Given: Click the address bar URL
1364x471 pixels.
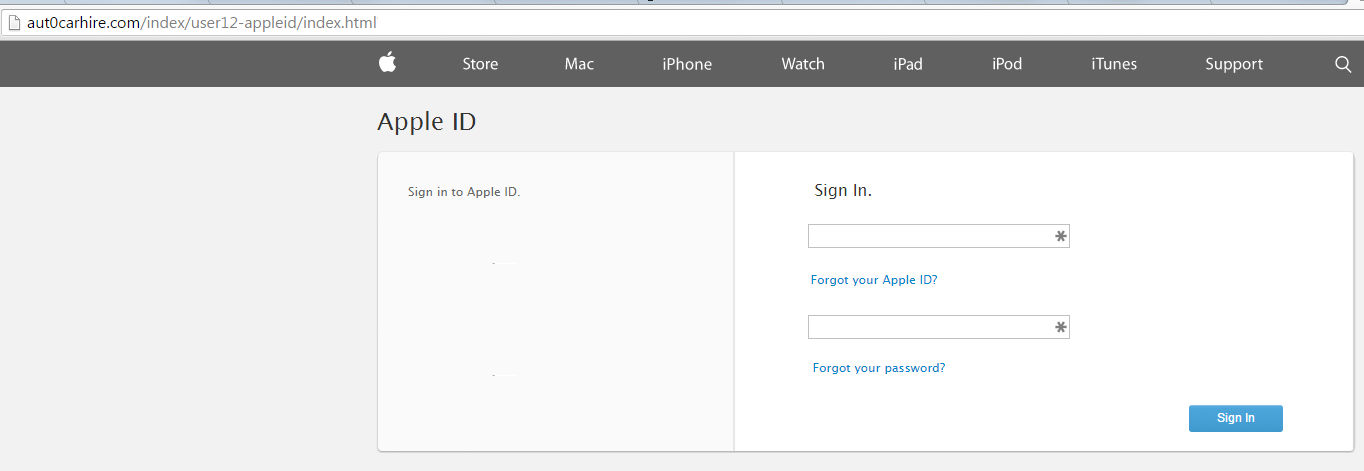Looking at the screenshot, I should pyautogui.click(x=202, y=22).
